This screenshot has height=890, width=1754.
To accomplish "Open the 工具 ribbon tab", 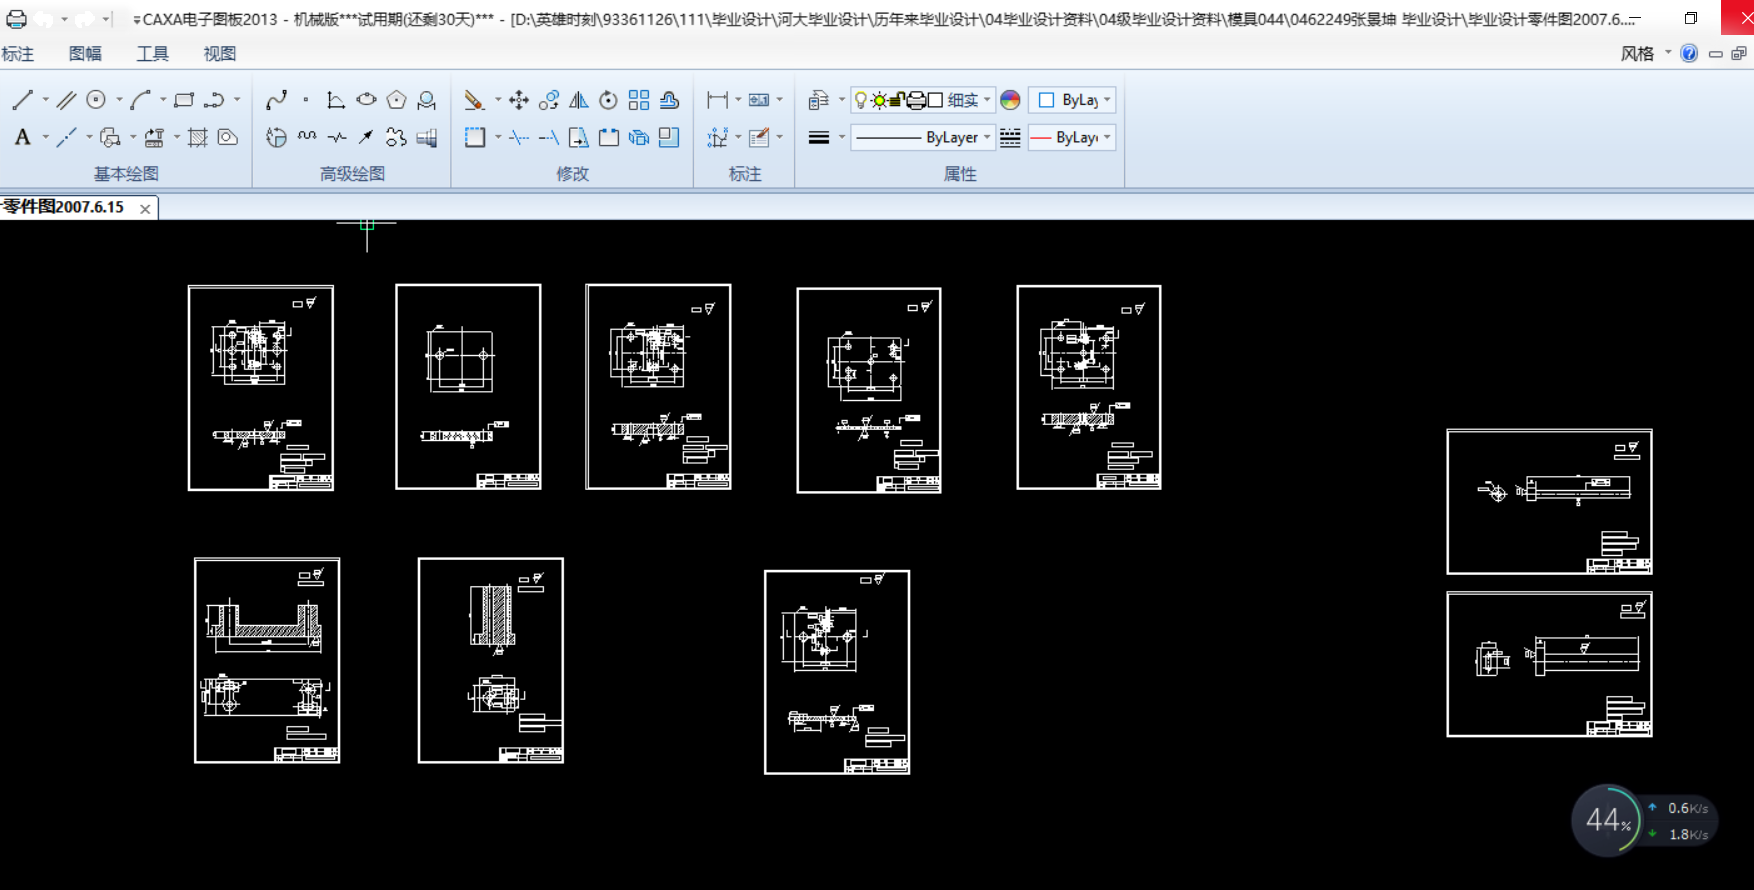I will pos(152,54).
